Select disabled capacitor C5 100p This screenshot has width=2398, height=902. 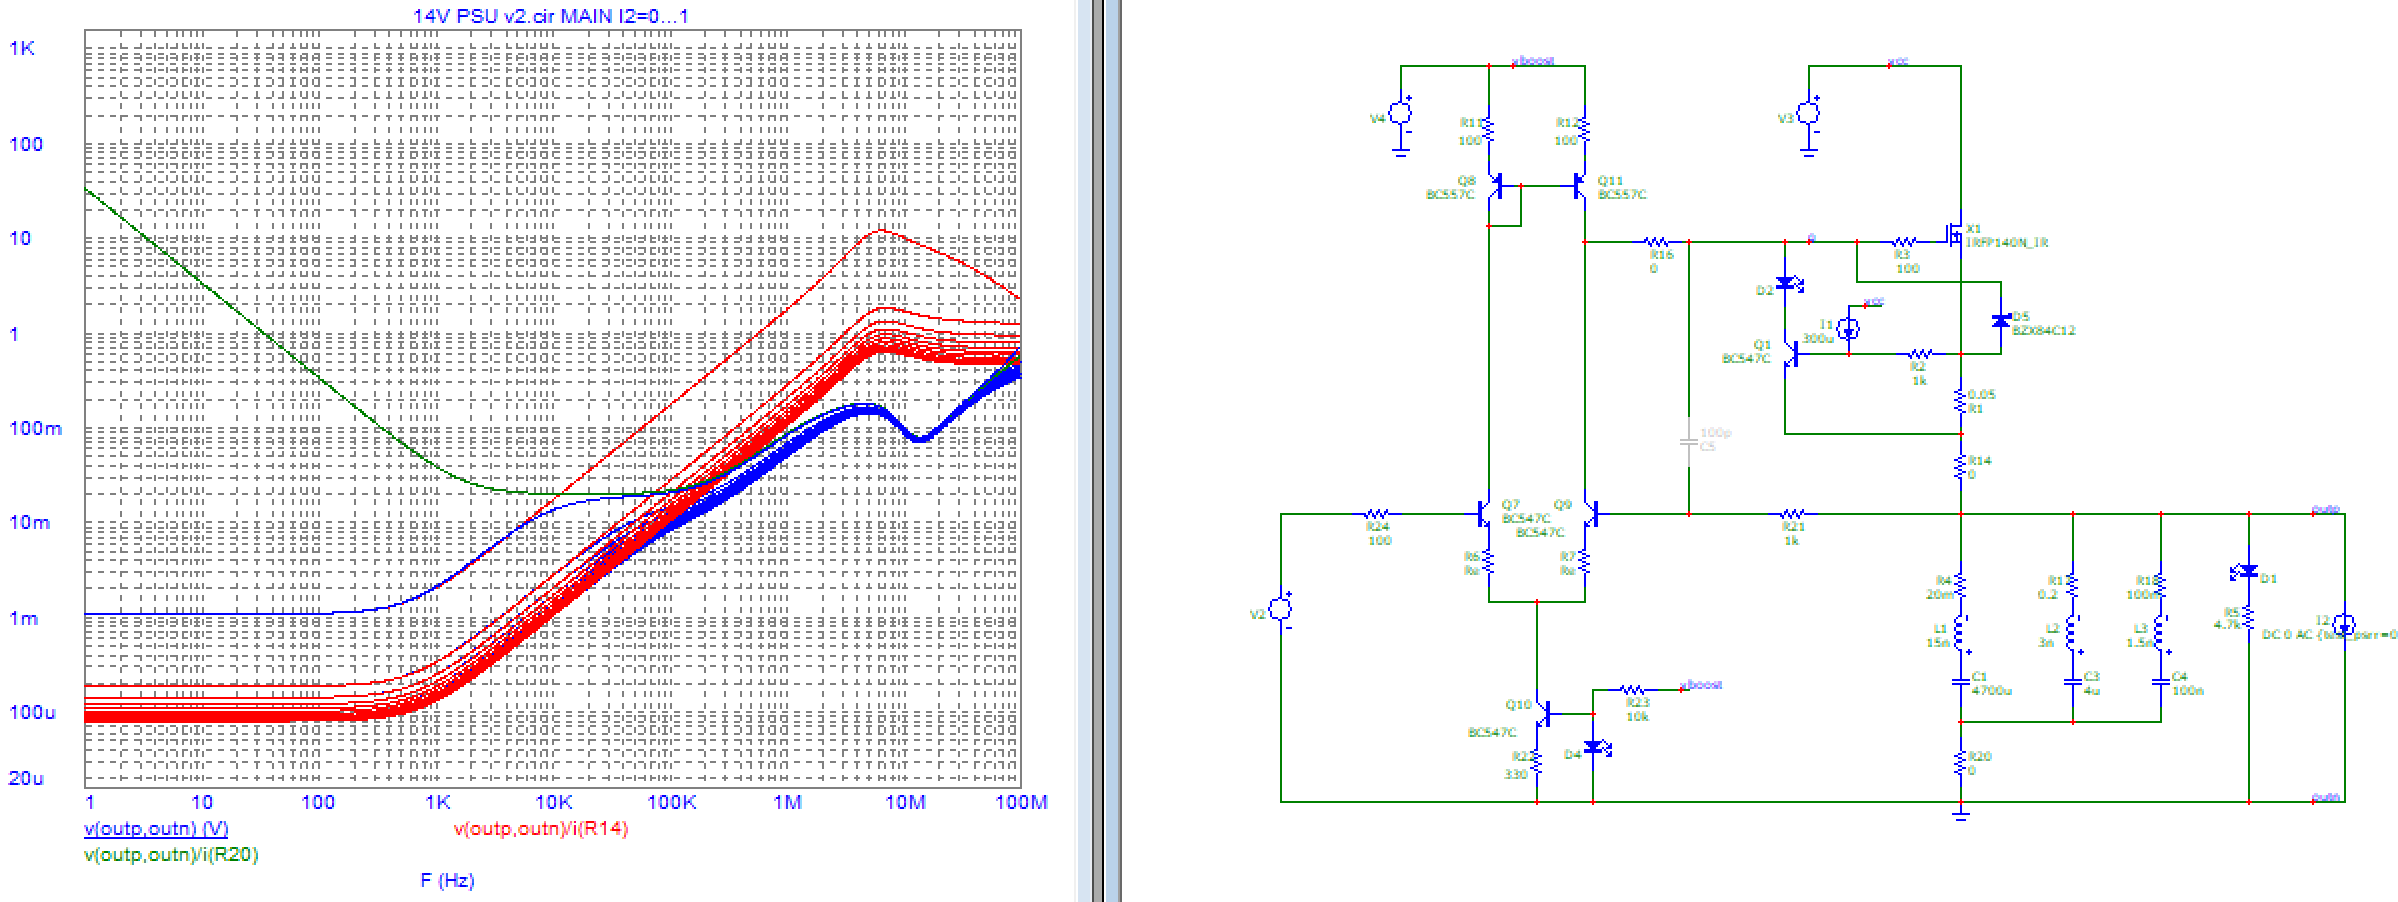point(1689,441)
